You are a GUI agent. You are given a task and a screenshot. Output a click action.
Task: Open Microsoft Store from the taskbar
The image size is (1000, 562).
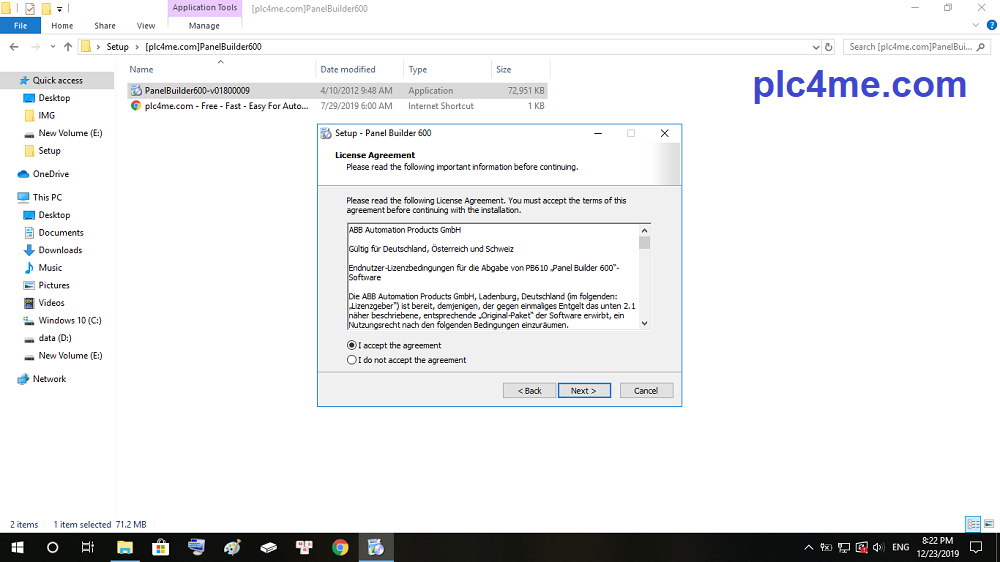click(160, 547)
